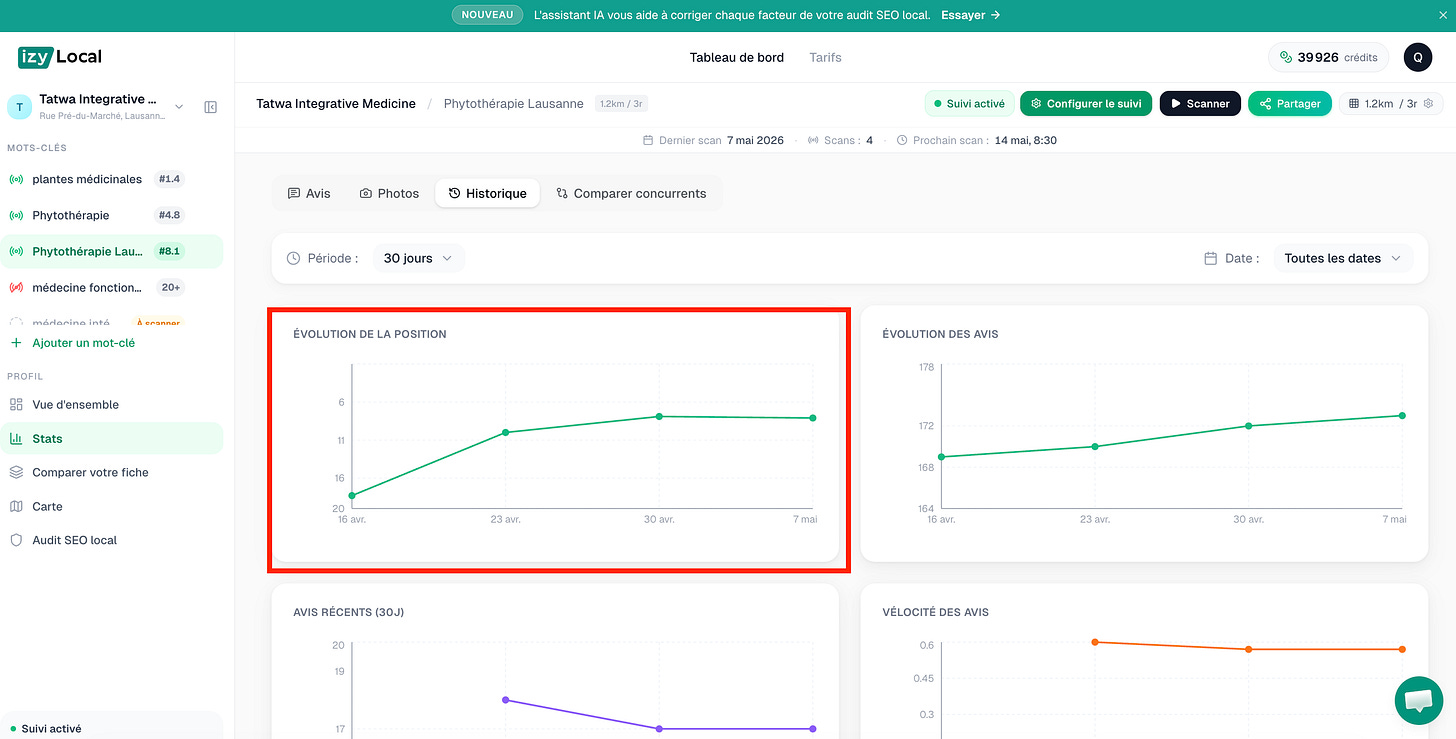Toggle the Suivi activé status badge

pos(969,103)
